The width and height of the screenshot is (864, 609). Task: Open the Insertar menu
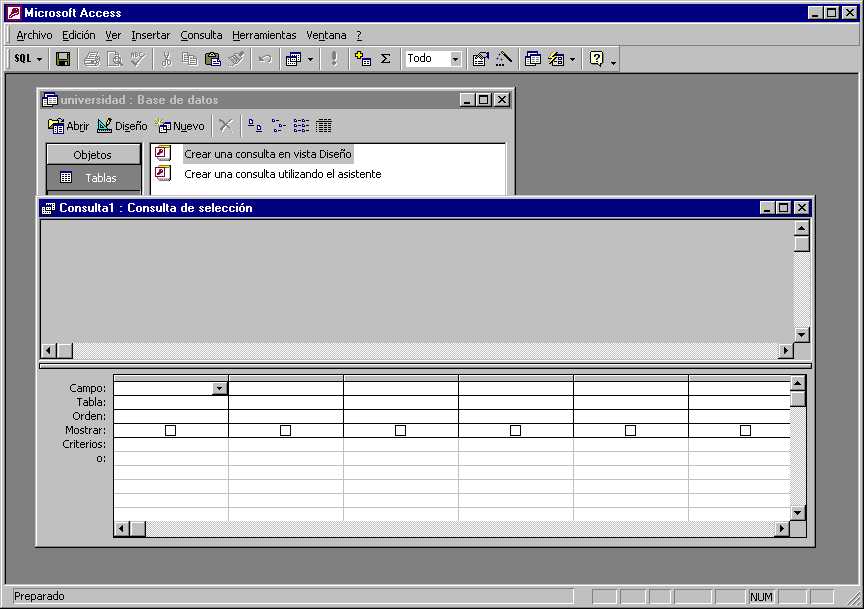coord(150,35)
